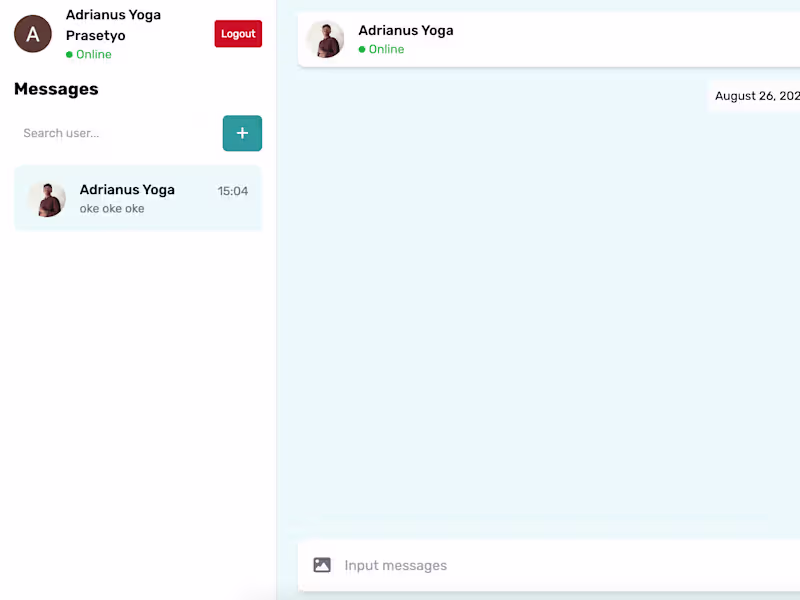Click the August 26 date chip
The image size is (800, 600).
coord(757,96)
